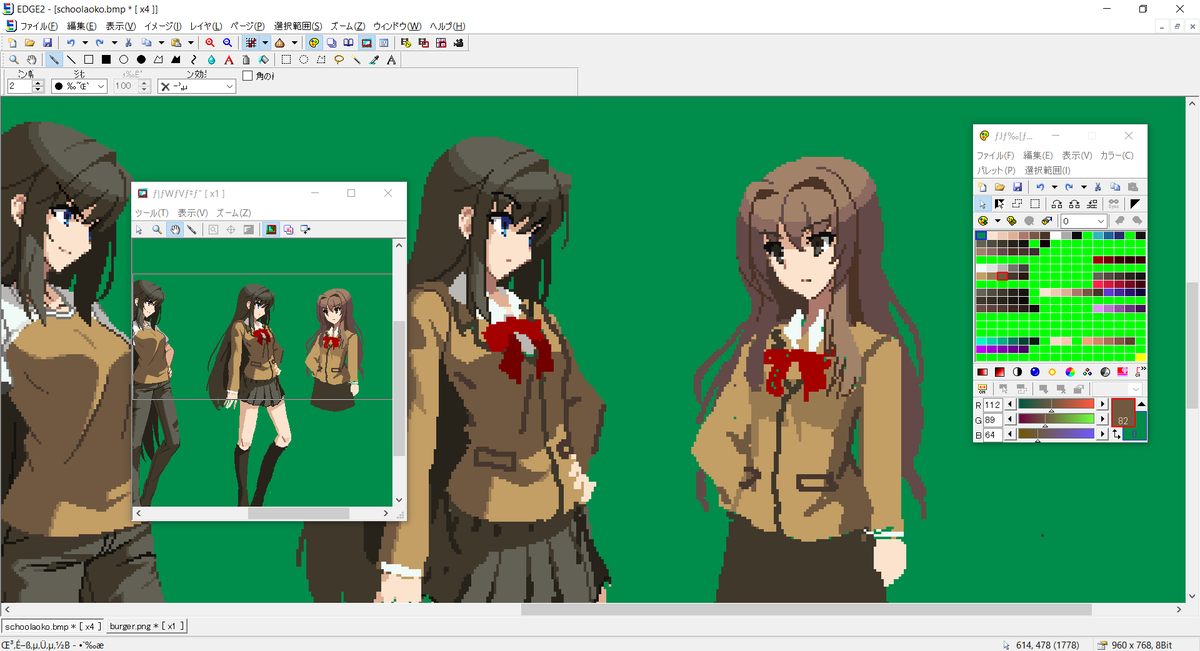Screen dimensions: 1200x651
Task: Open the カラー(C) menu in palette window
Action: pos(1116,155)
